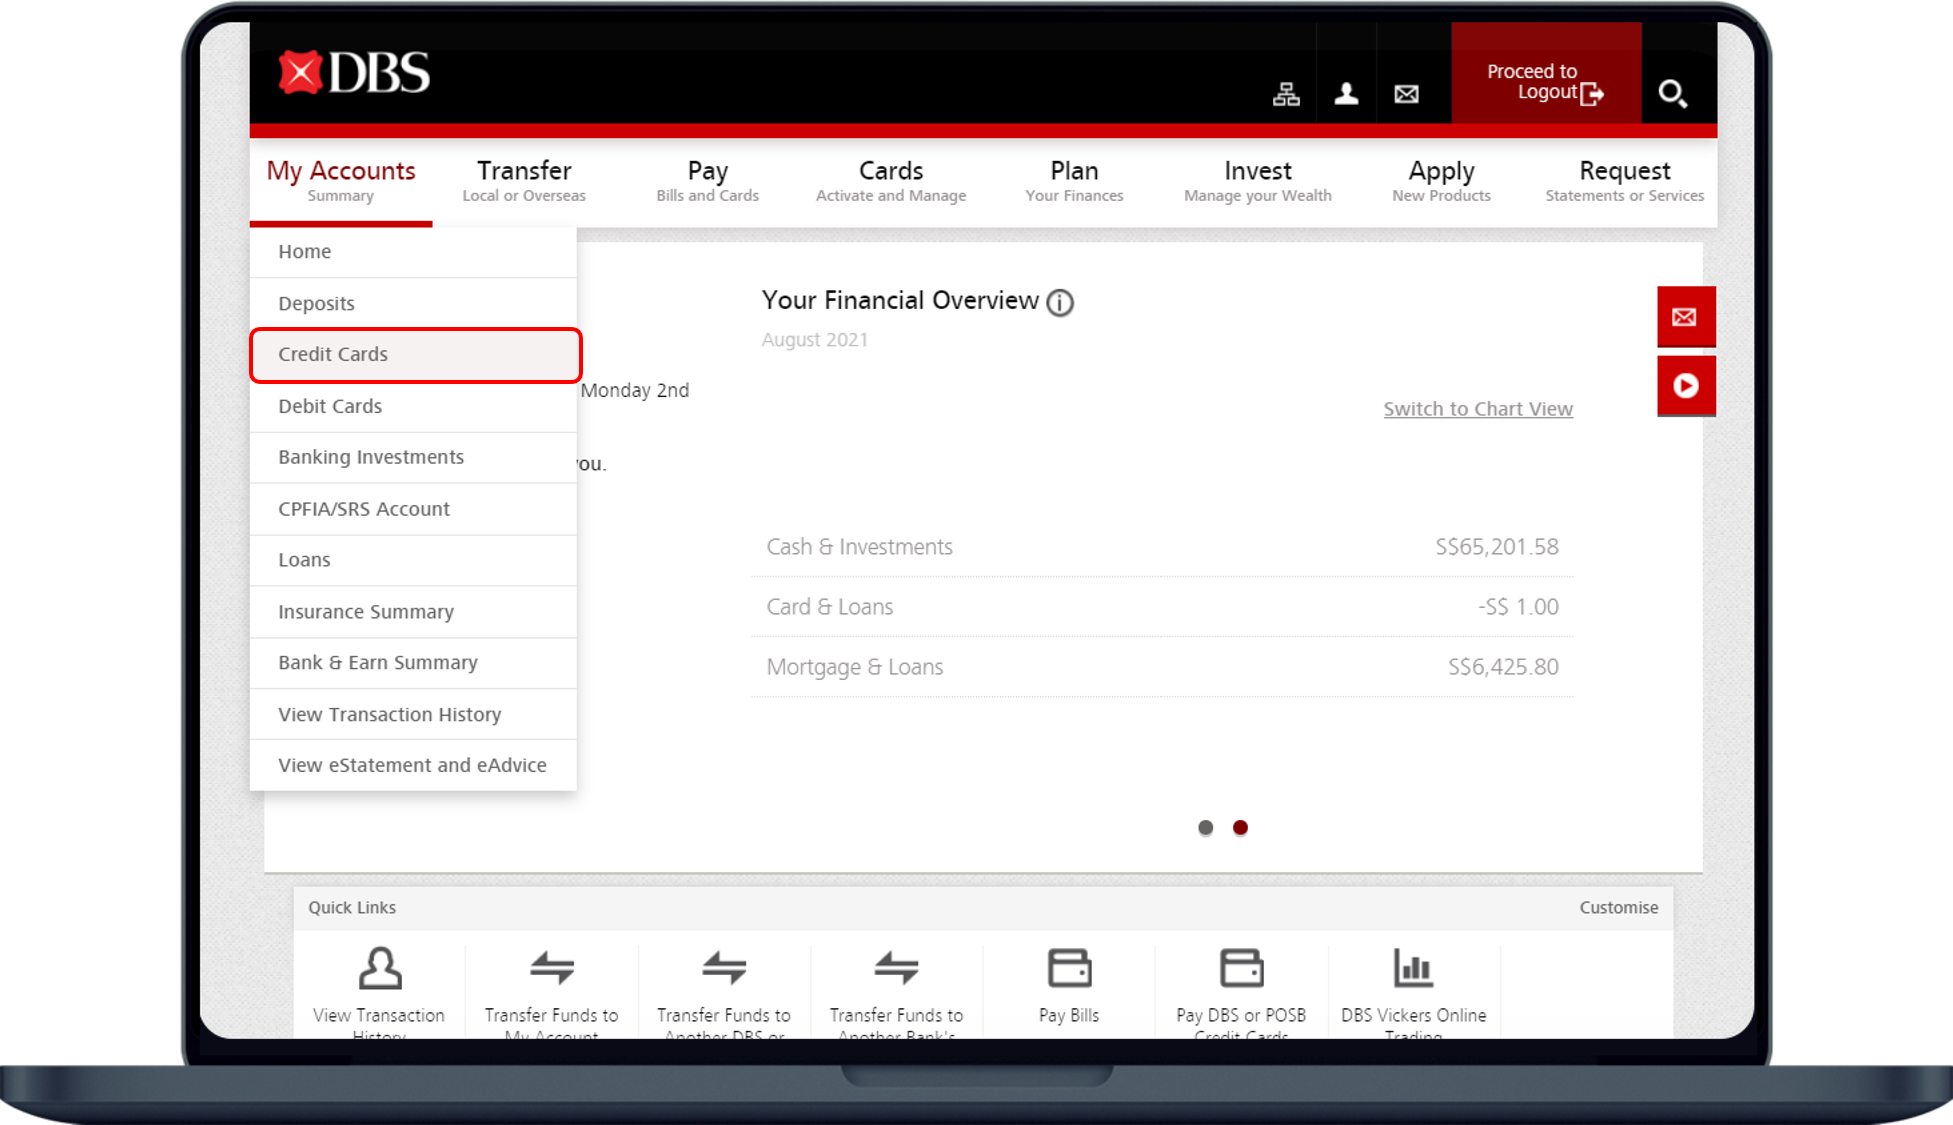Open the Cards Activate and Manage menu
Screen dimensions: 1953x1125
coord(891,181)
